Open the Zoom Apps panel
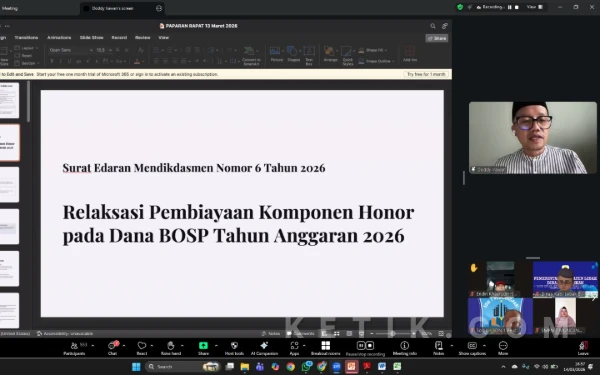 [294, 348]
